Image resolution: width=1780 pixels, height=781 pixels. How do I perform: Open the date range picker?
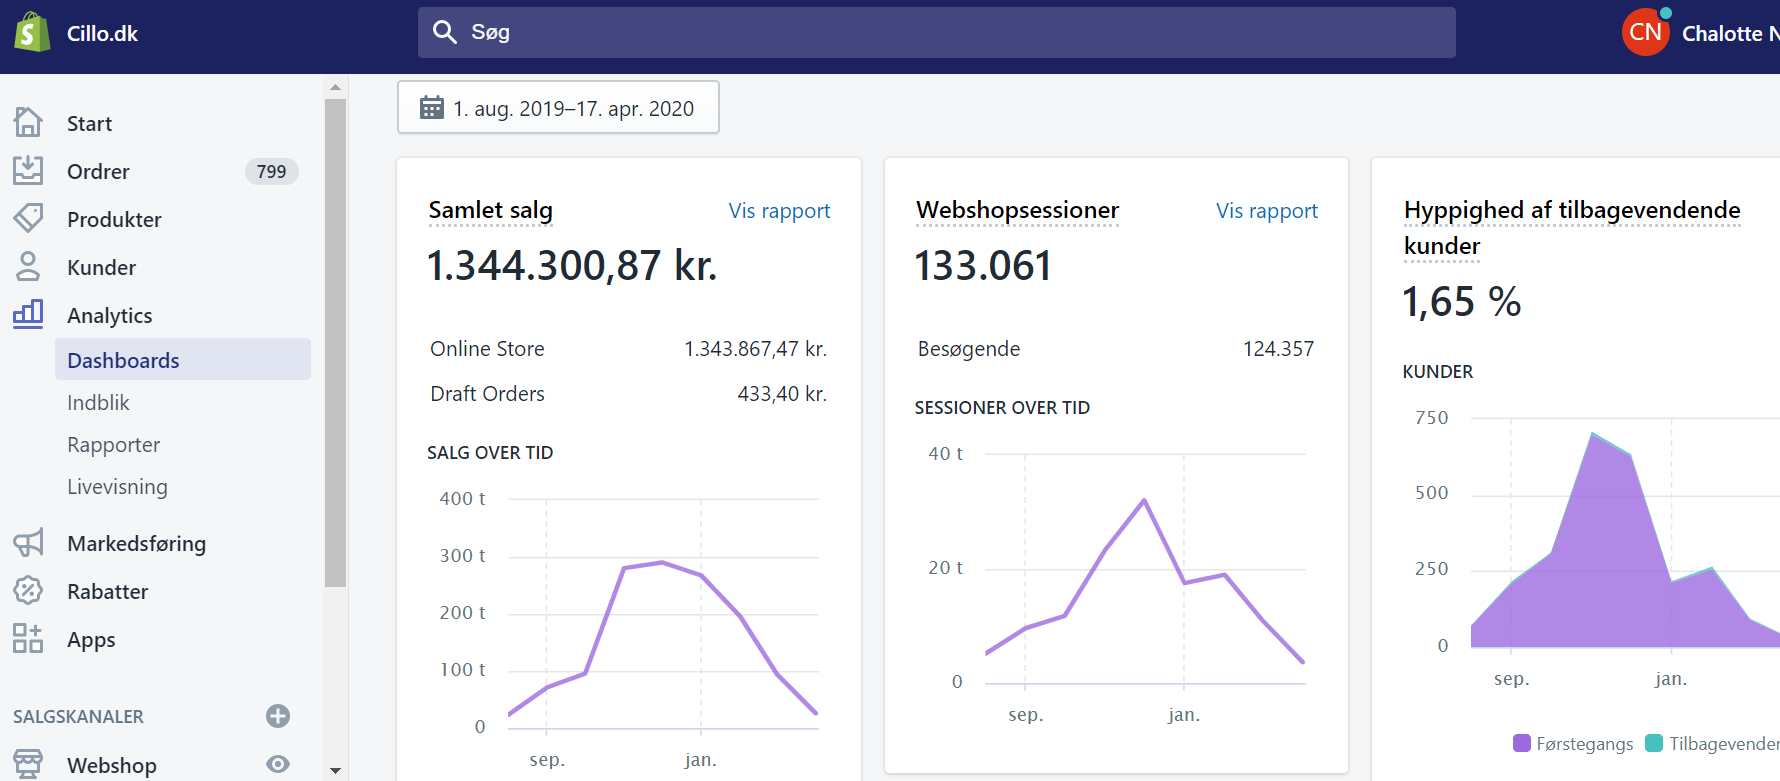click(558, 108)
